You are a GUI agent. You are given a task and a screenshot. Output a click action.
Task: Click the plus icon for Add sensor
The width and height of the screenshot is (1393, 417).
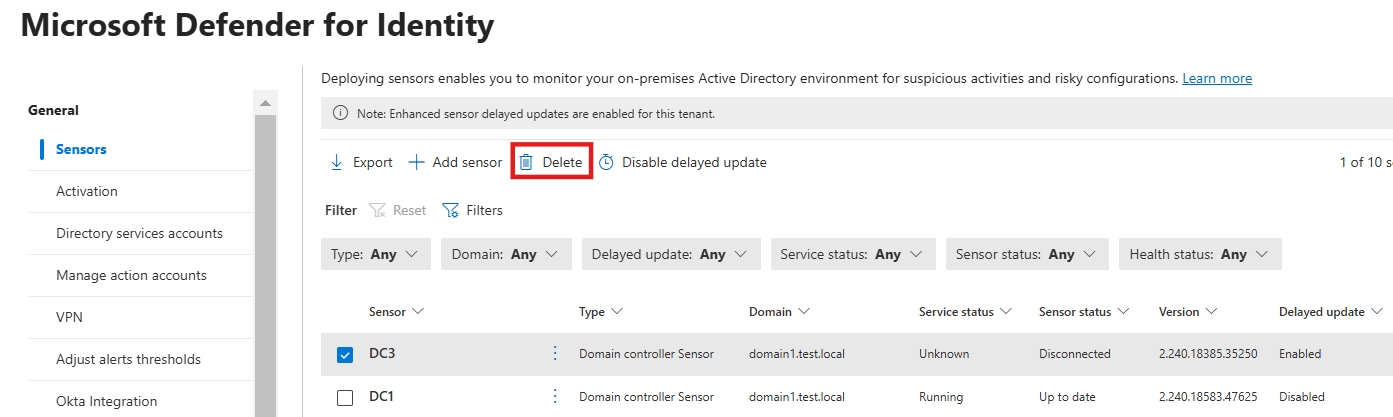coord(417,162)
